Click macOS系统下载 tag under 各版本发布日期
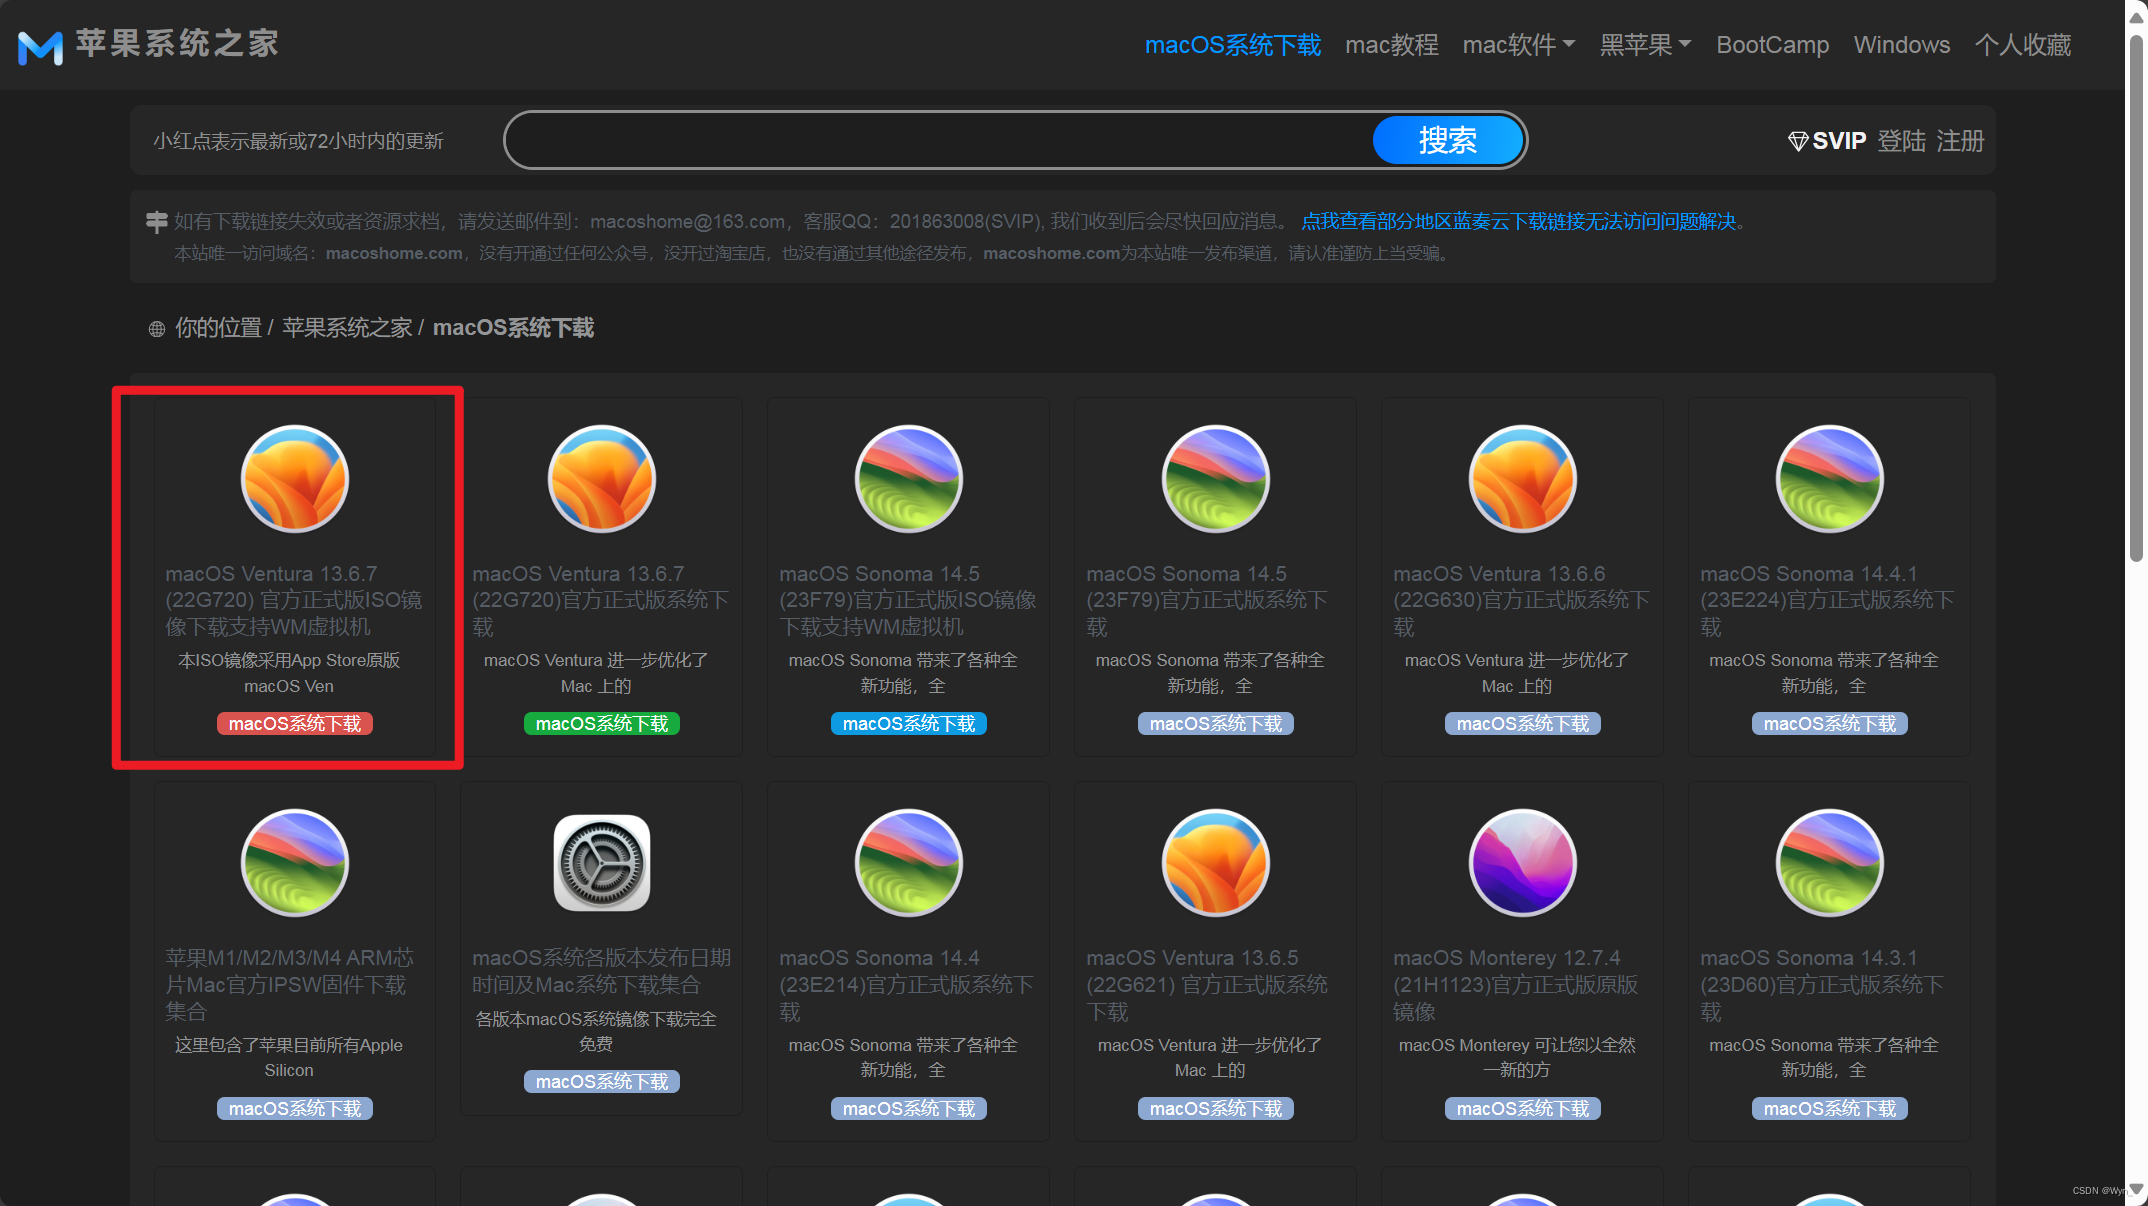 coord(602,1081)
